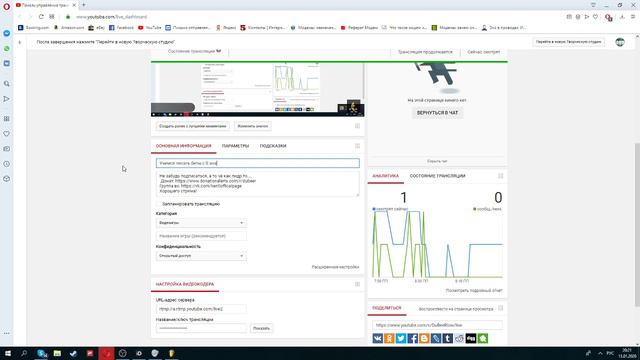The image size is (640, 360).
Task: Click the hide chat link
Action: [x=437, y=161]
